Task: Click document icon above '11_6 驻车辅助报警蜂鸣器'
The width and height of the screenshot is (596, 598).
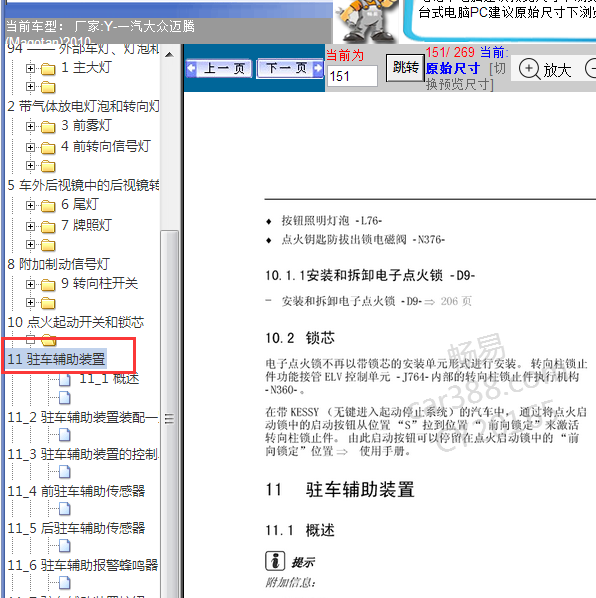Action: 65,545
